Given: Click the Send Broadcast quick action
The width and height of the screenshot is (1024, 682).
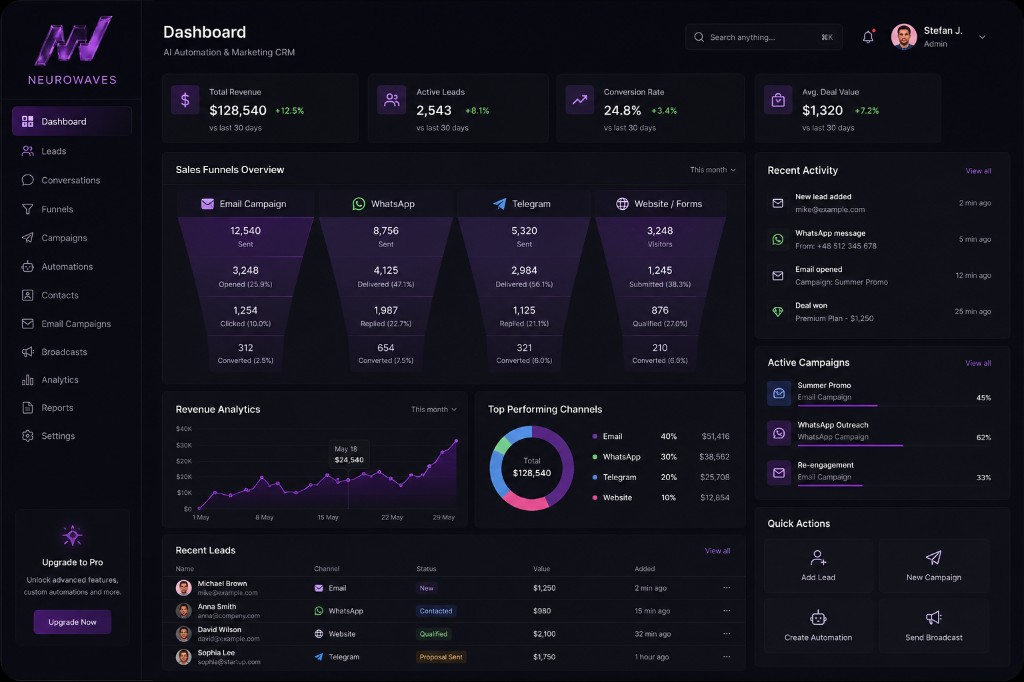Looking at the screenshot, I should [x=934, y=626].
